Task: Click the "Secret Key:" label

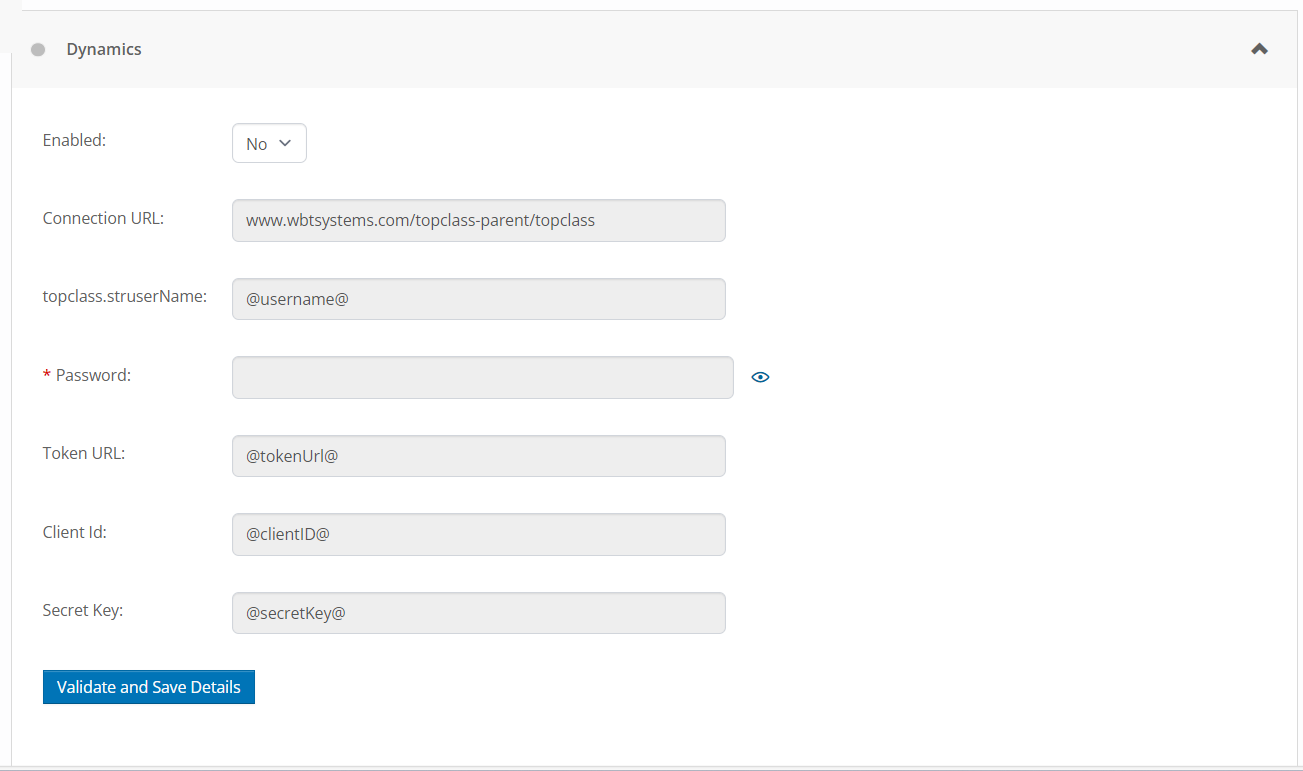Action: coord(83,610)
